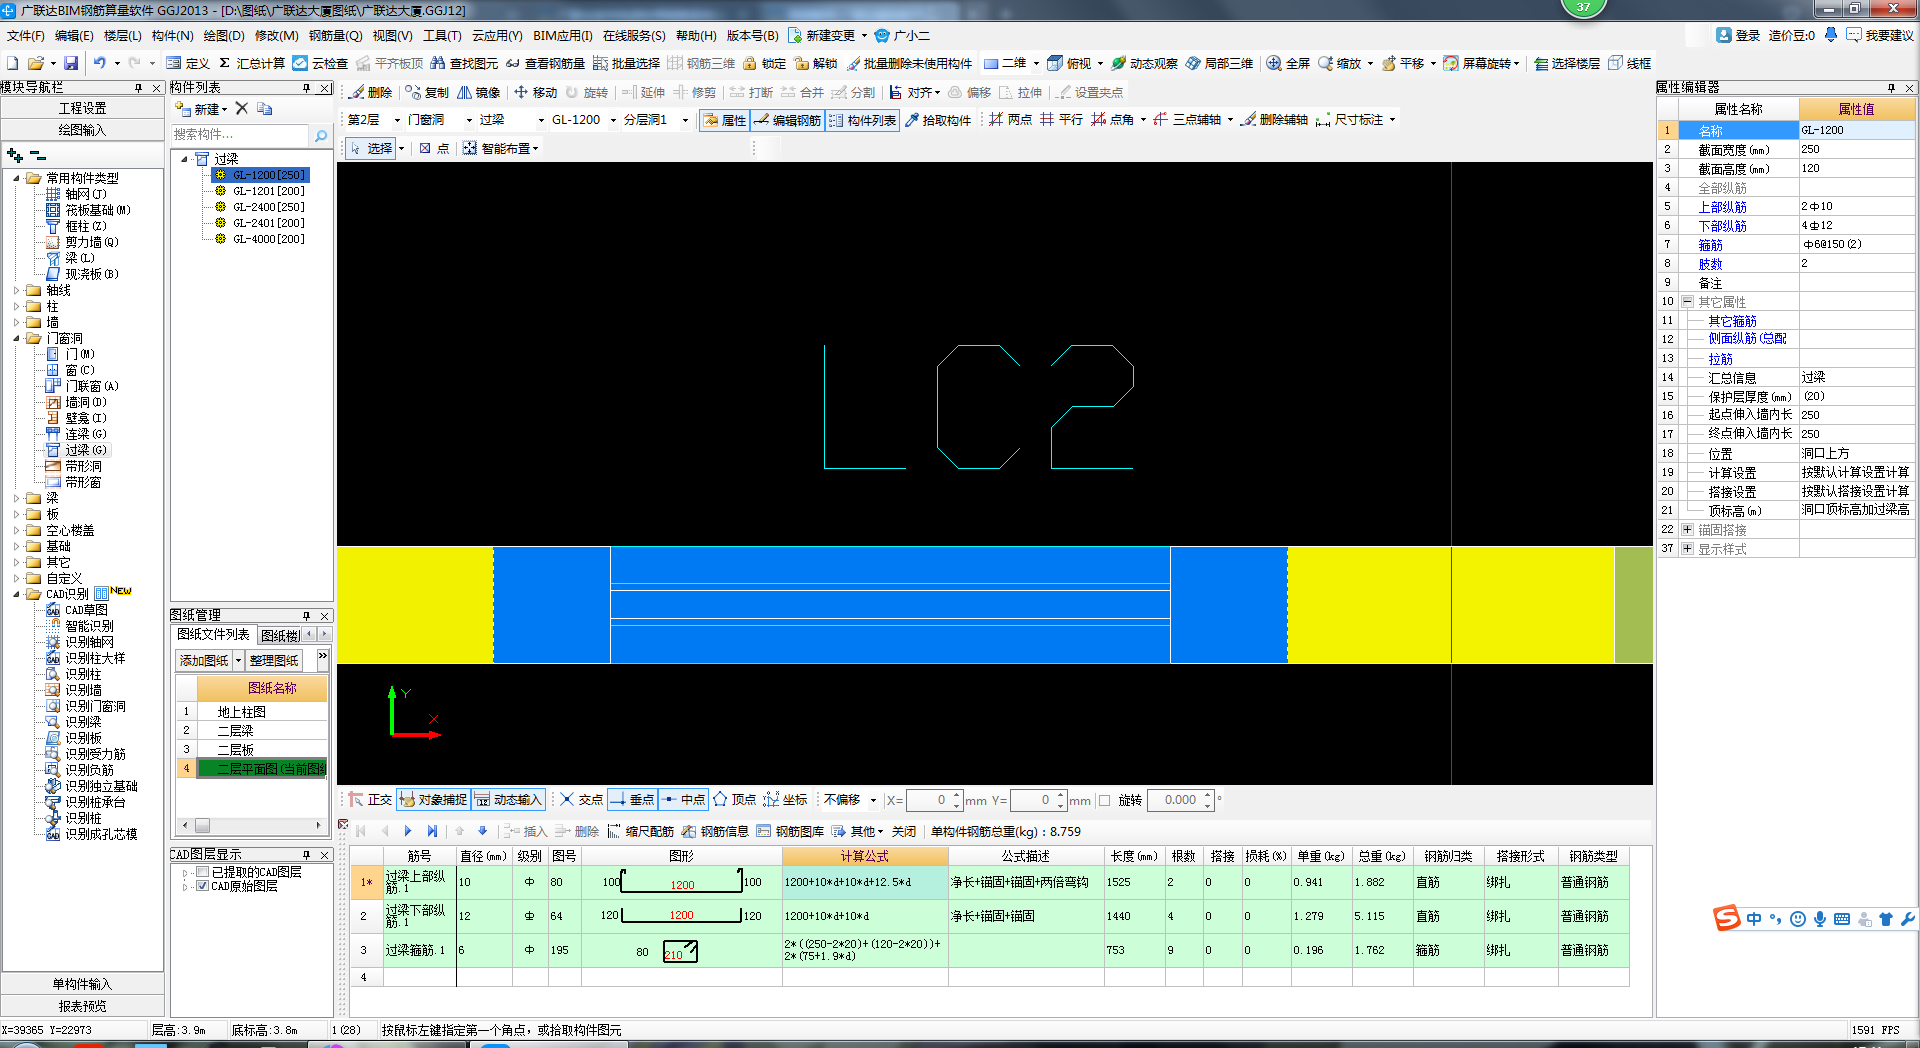1920x1048 pixels.
Task: Delete component with X icon in 构件列表
Action: click(x=241, y=108)
